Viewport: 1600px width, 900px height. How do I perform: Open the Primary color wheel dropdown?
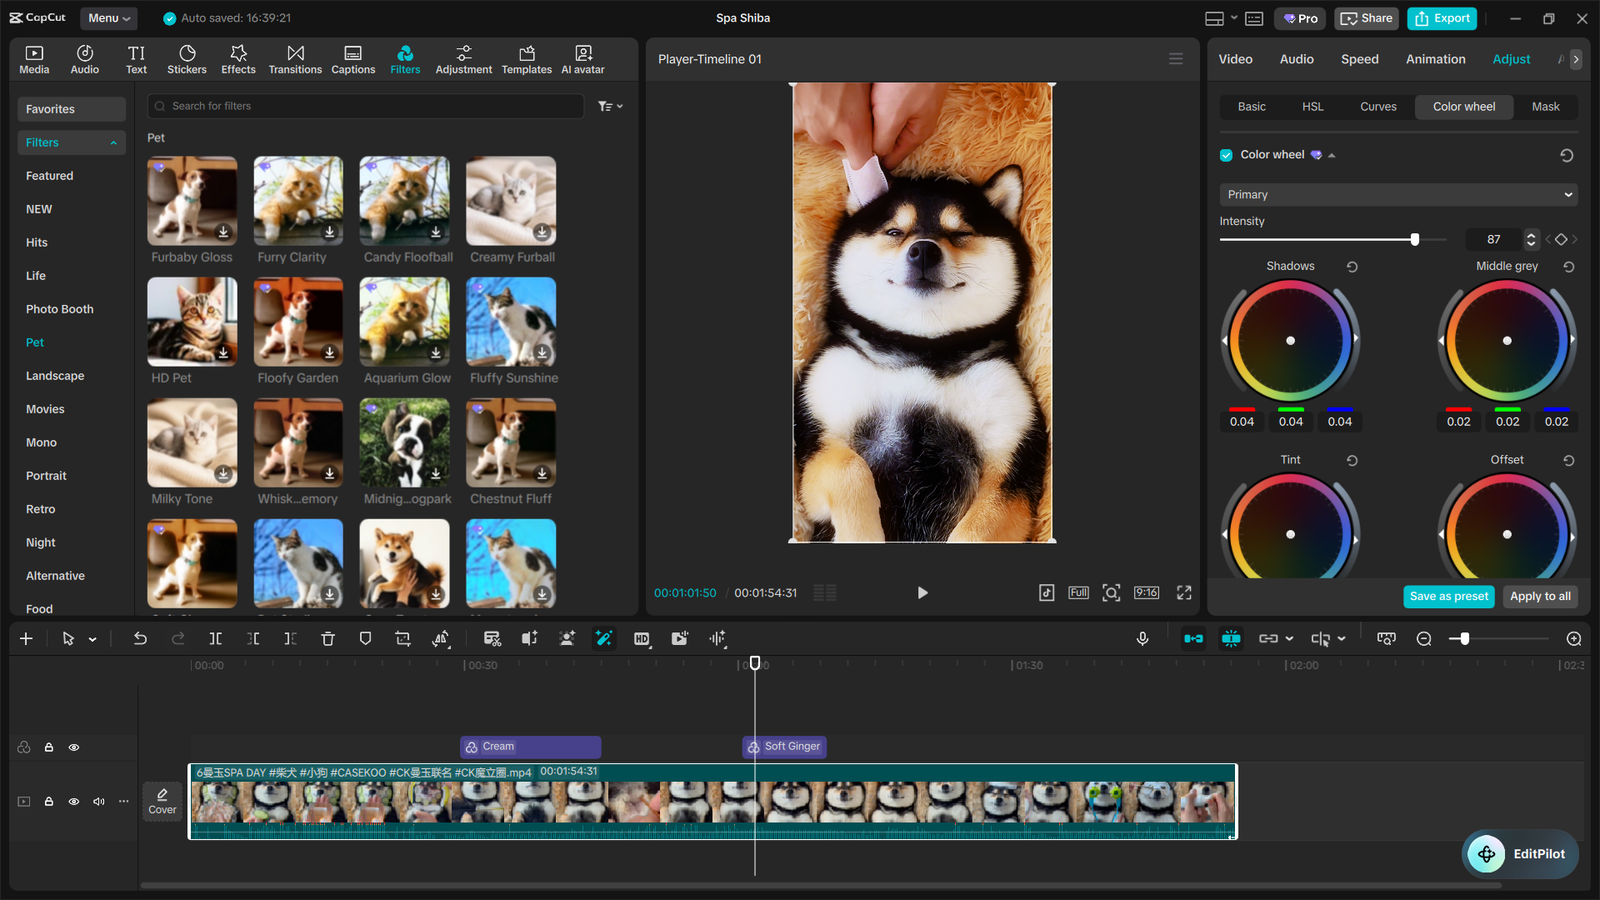[1397, 194]
